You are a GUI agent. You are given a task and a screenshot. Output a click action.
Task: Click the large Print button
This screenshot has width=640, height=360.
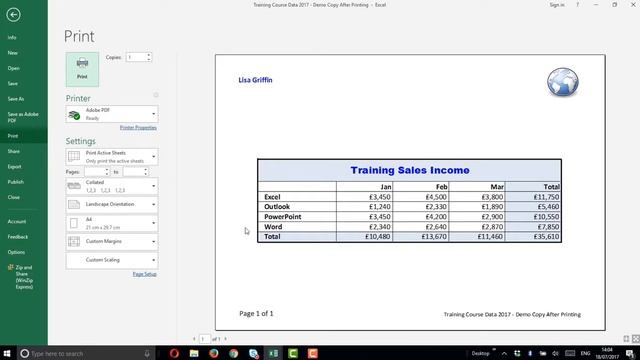click(82, 69)
